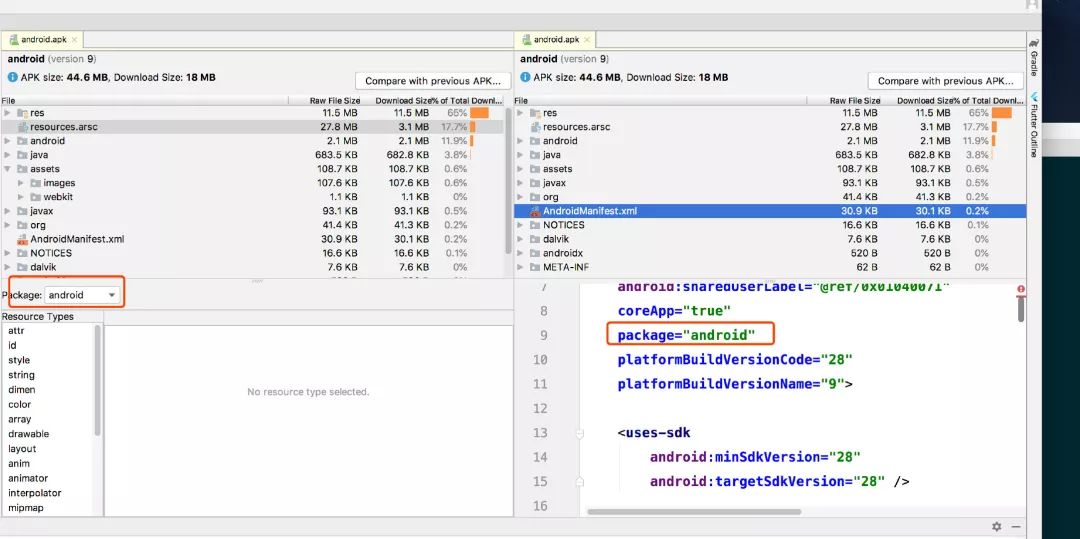Click the red error indicator in the editor gutter
This screenshot has width=1080, height=539.
tap(1021, 289)
